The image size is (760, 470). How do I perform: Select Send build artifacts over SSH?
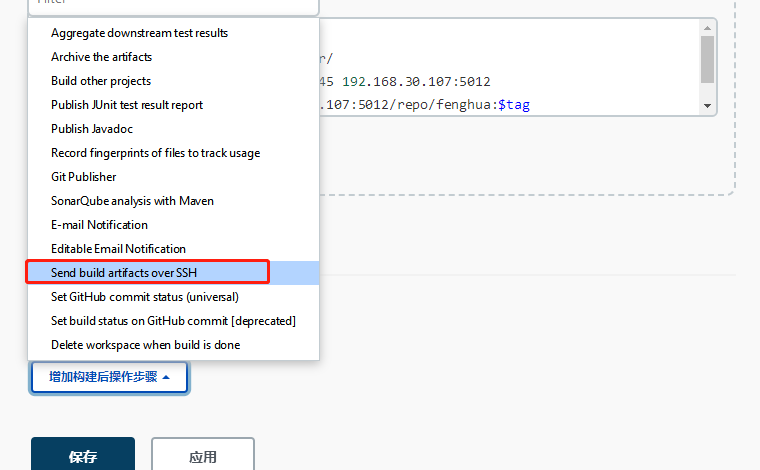click(x=173, y=273)
